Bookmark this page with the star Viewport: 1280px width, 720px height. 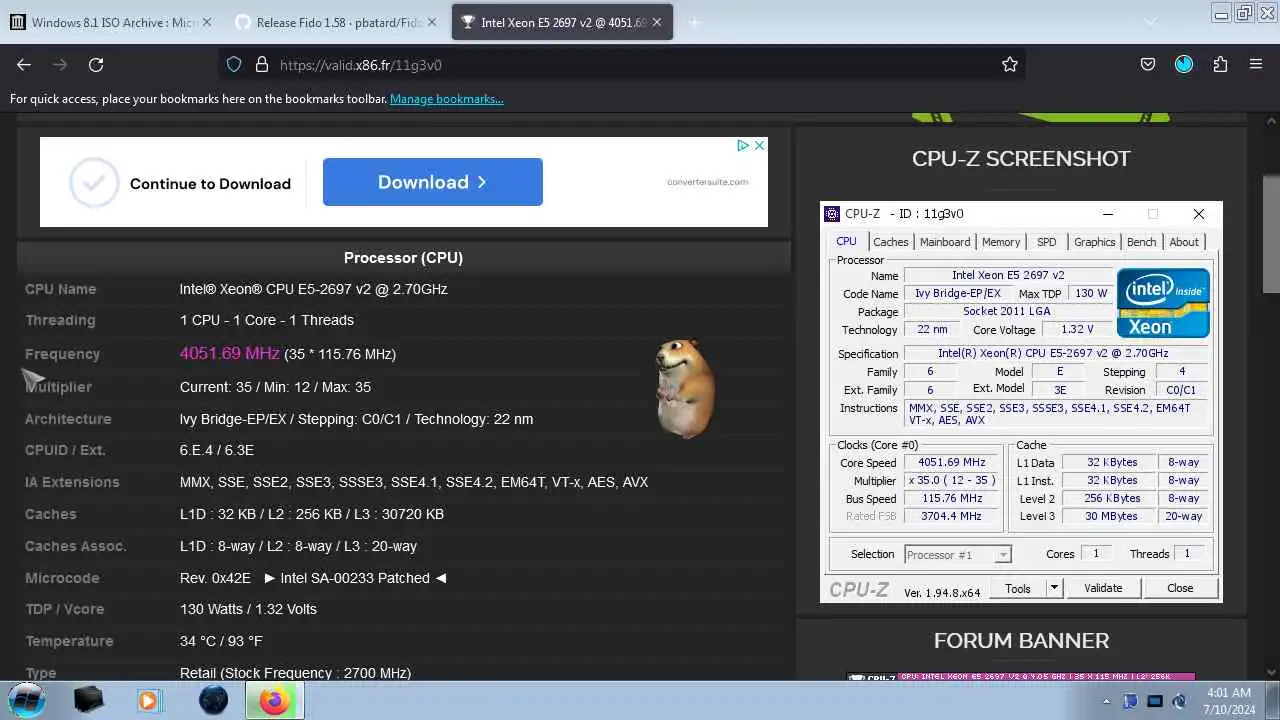[x=1010, y=64]
